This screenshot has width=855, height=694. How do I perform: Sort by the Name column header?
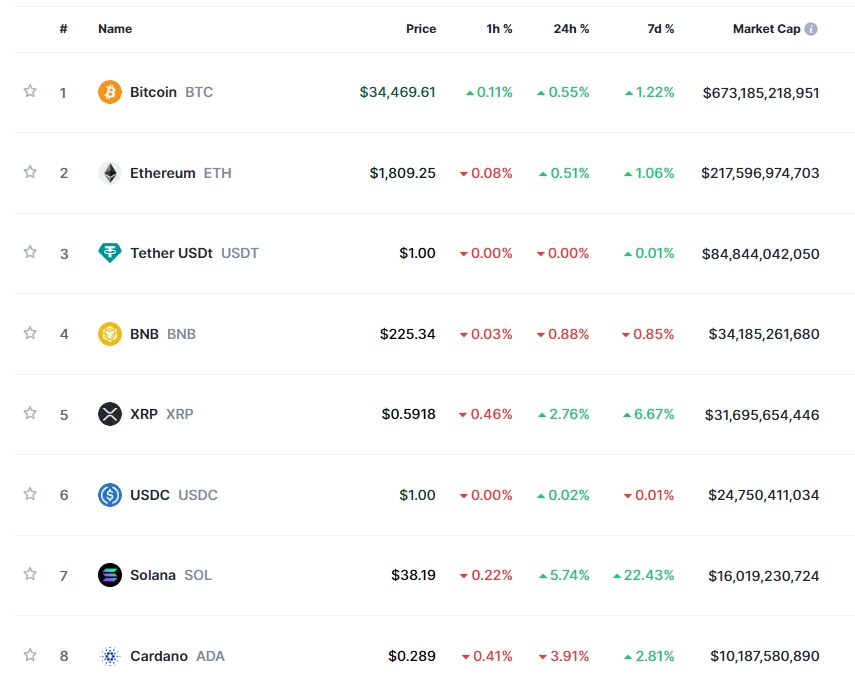[115, 29]
